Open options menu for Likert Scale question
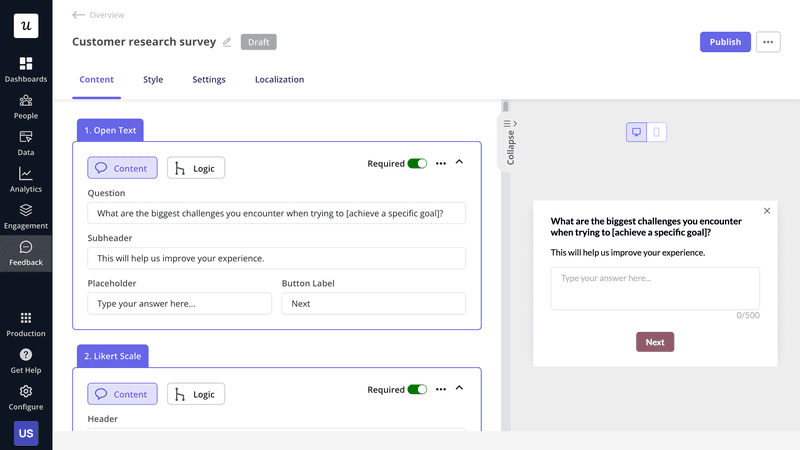The image size is (800, 450). (441, 389)
